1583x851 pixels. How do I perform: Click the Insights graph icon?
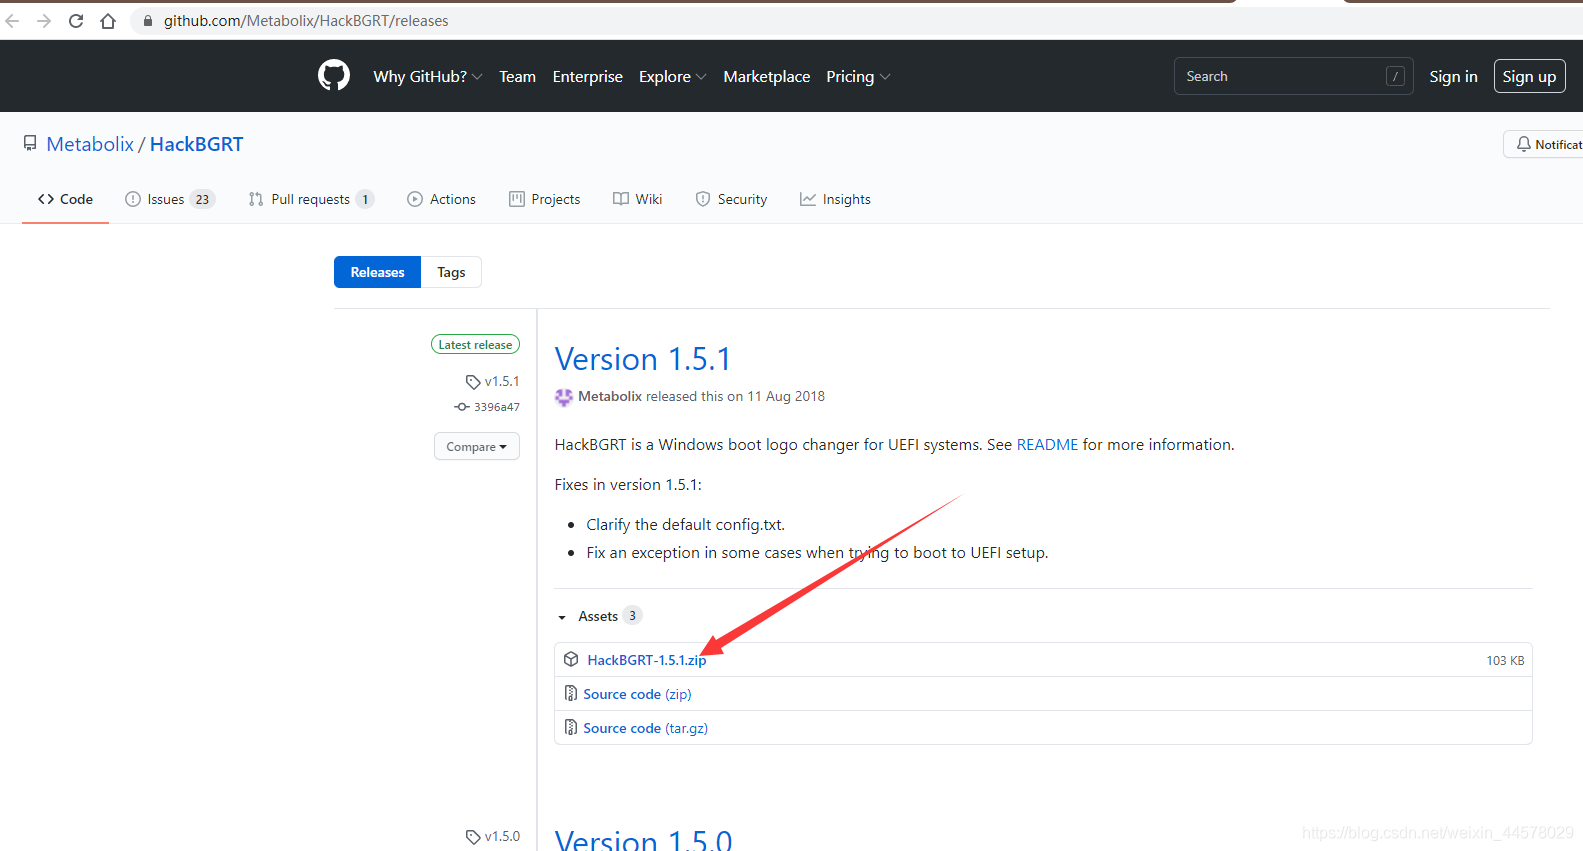point(808,199)
